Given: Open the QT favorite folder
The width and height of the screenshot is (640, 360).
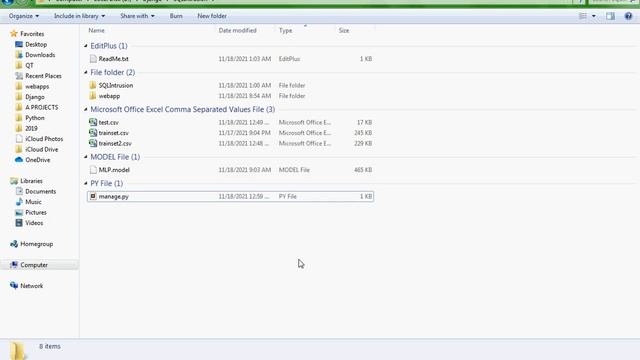Looking at the screenshot, I should tap(29, 65).
